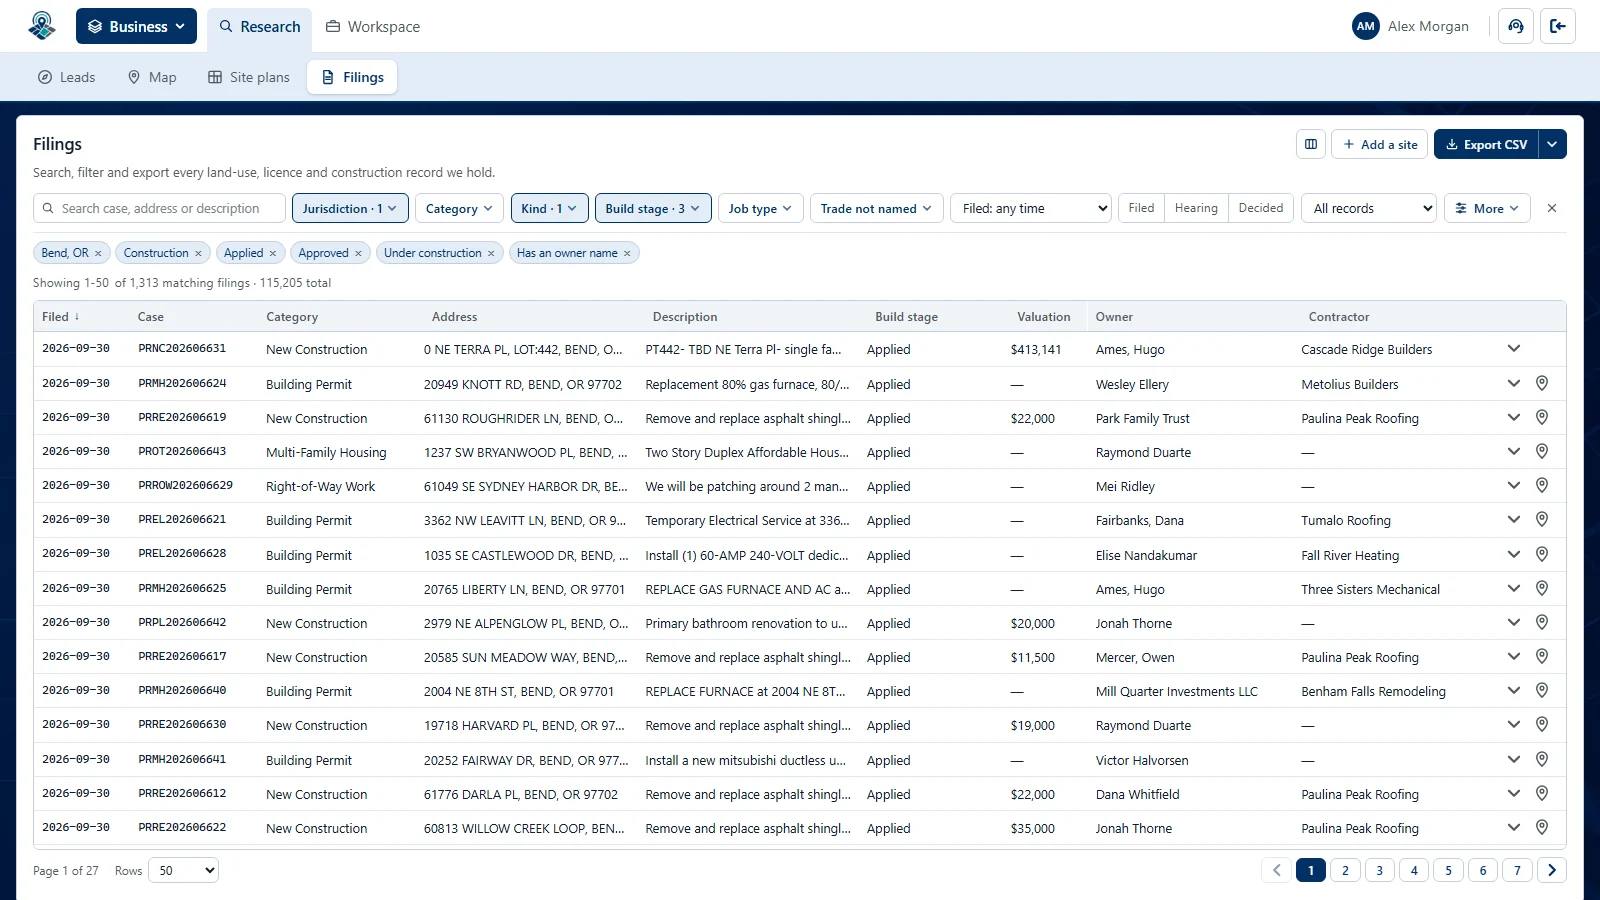This screenshot has width=1600, height=900.
Task: Click the Export CSV button
Action: click(1486, 144)
